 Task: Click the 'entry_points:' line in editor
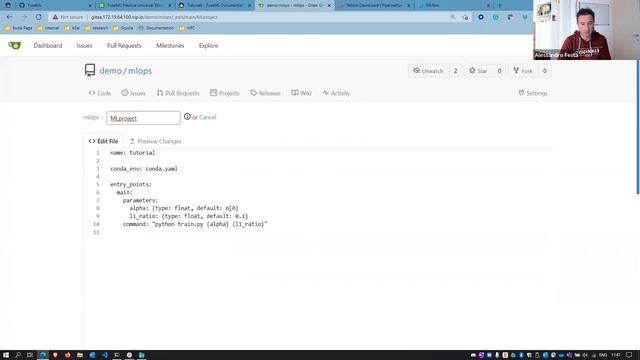pos(131,184)
